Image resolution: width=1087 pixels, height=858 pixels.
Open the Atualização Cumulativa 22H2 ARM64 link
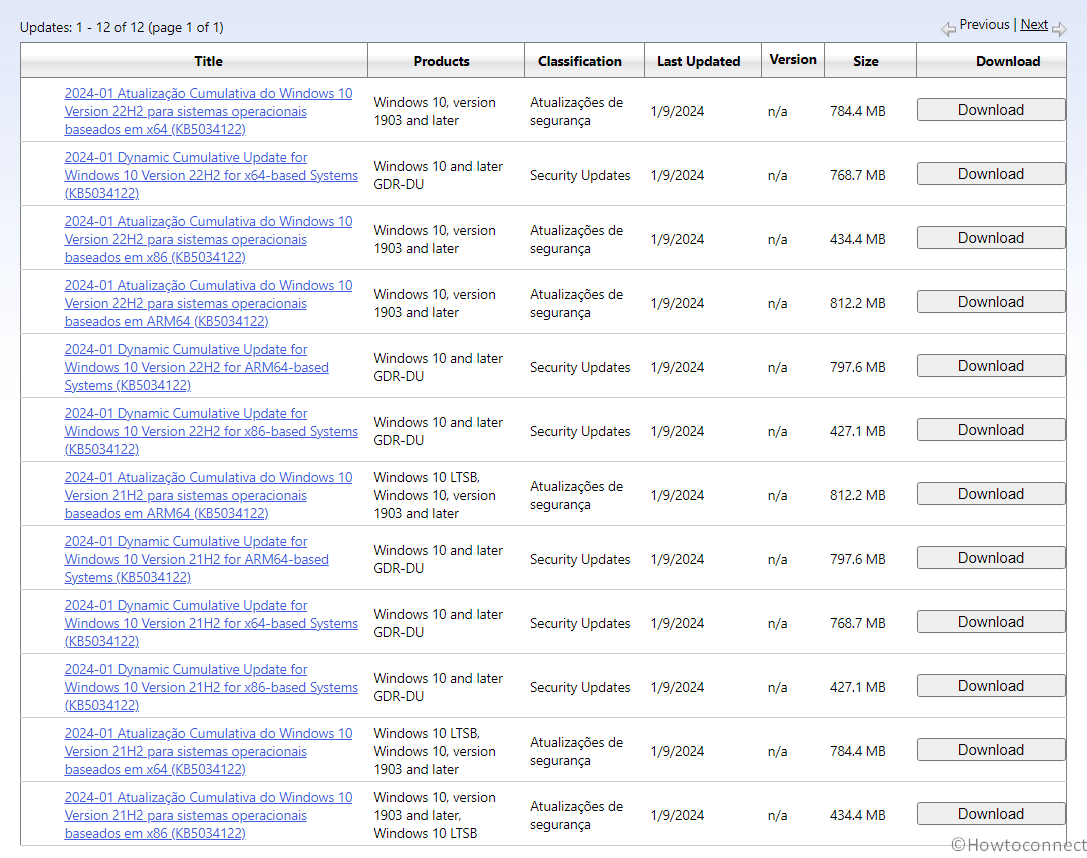(x=208, y=303)
